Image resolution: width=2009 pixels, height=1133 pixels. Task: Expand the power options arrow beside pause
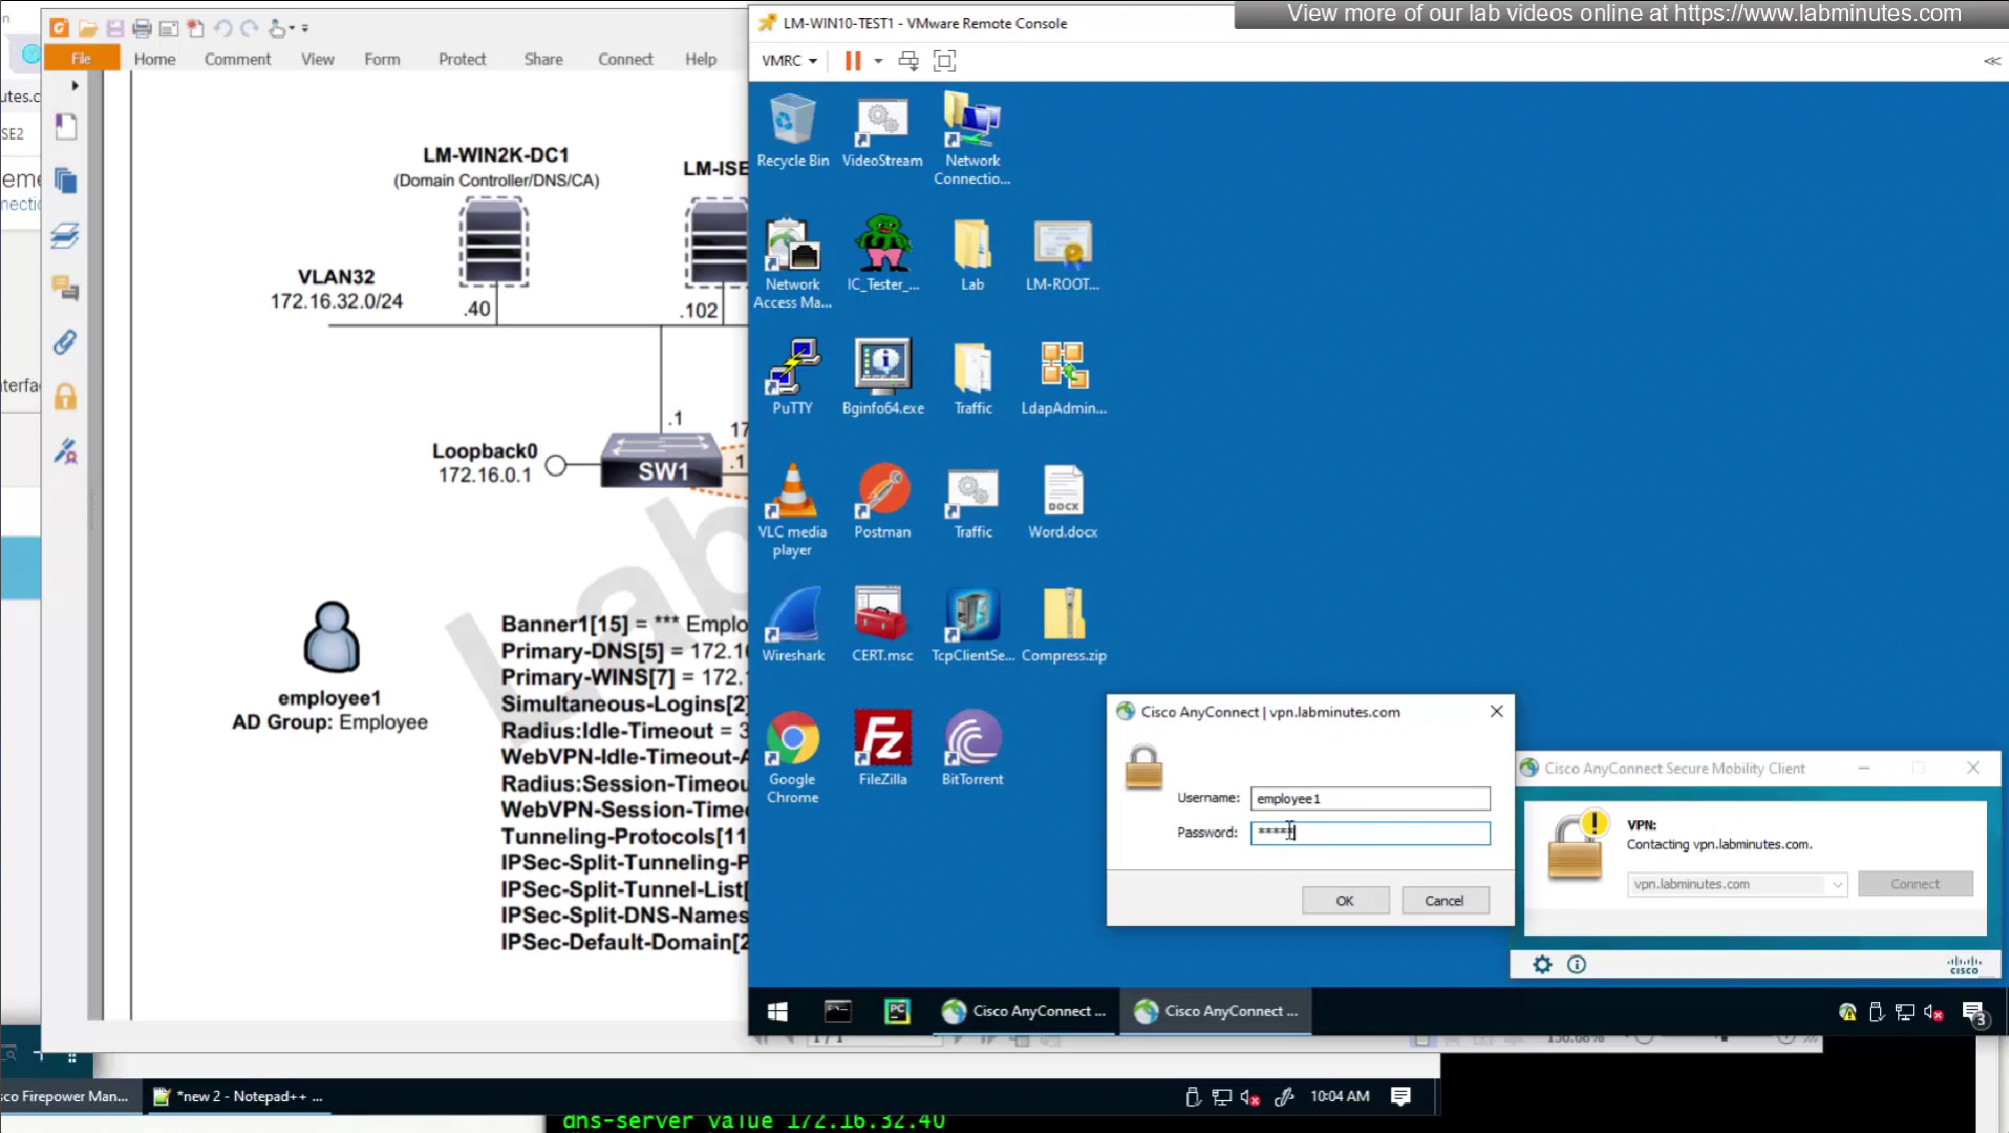pyautogui.click(x=878, y=61)
